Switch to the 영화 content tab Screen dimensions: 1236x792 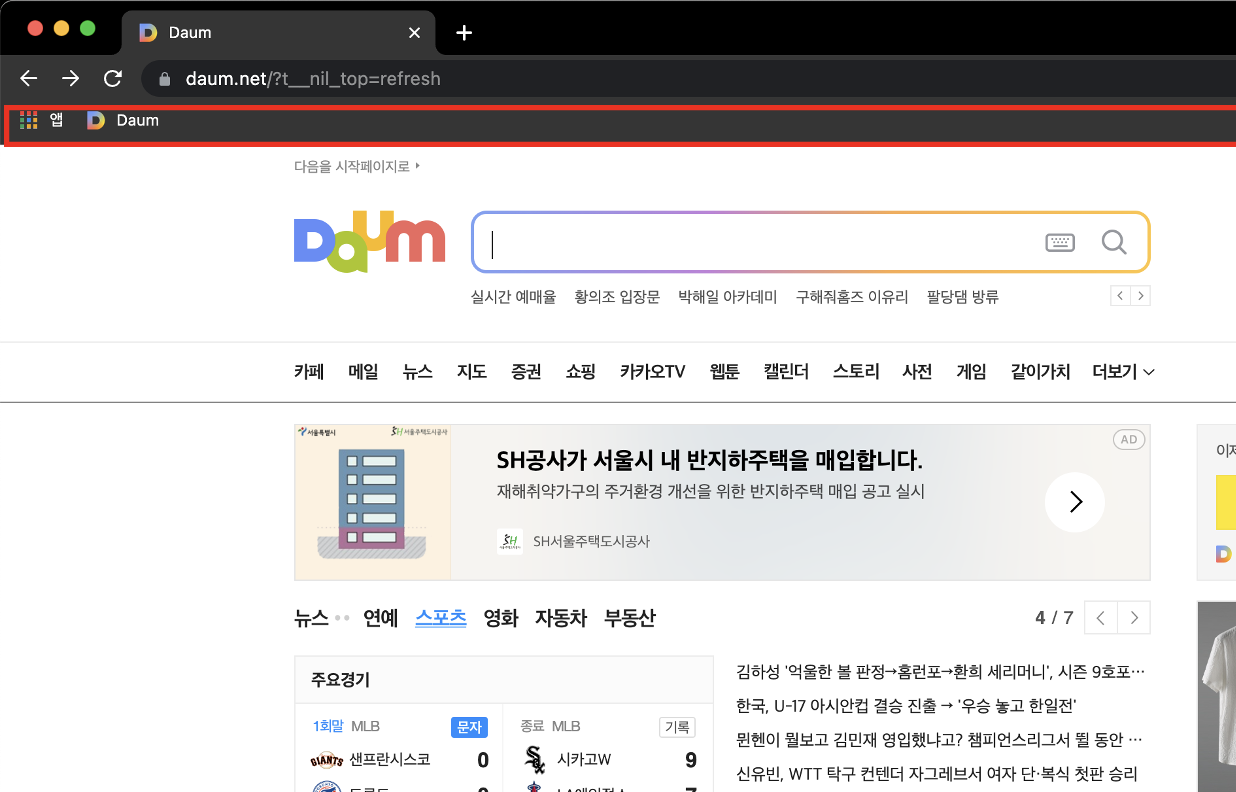(501, 618)
